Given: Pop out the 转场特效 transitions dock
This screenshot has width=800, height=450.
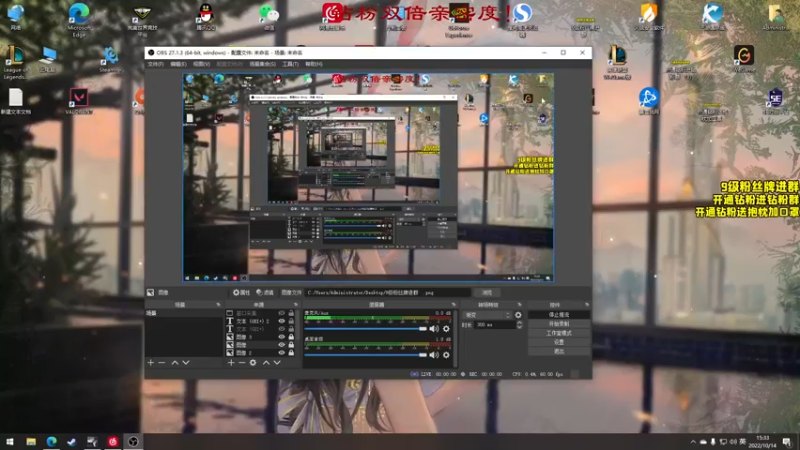Looking at the screenshot, I should click(x=519, y=305).
